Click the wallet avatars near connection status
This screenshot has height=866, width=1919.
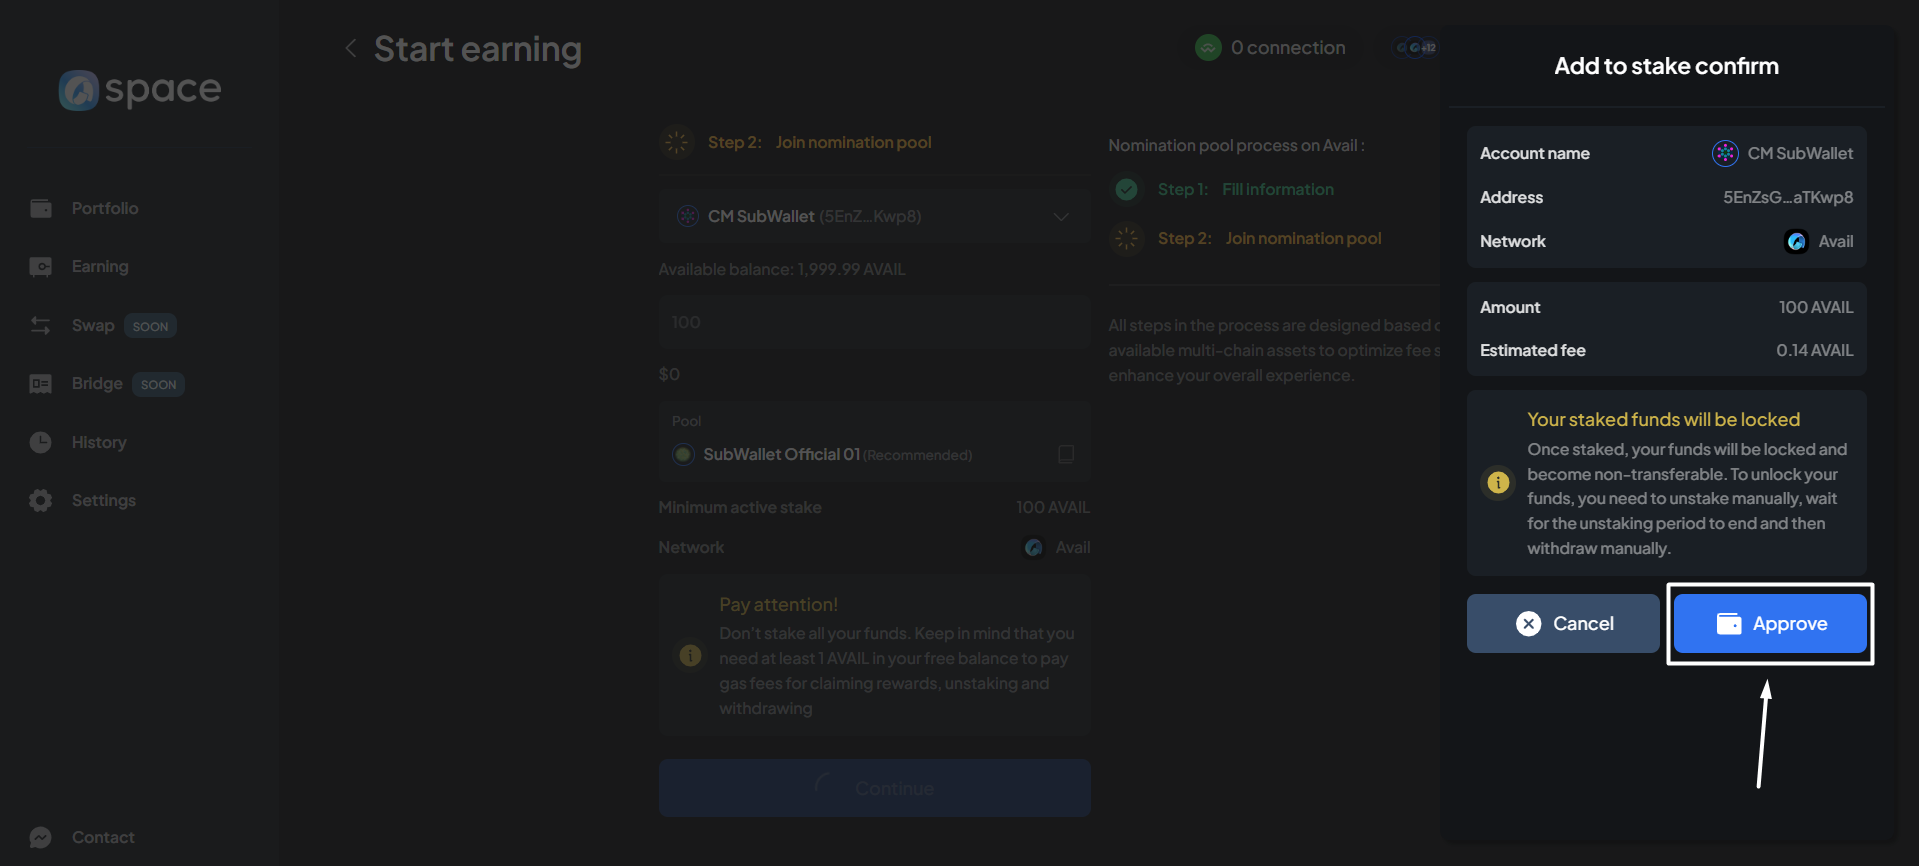click(x=1416, y=48)
